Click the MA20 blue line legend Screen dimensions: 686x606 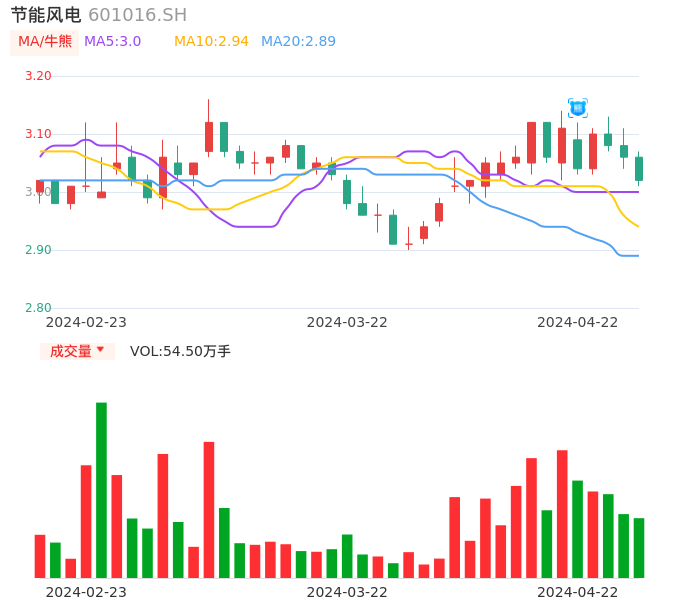[298, 42]
